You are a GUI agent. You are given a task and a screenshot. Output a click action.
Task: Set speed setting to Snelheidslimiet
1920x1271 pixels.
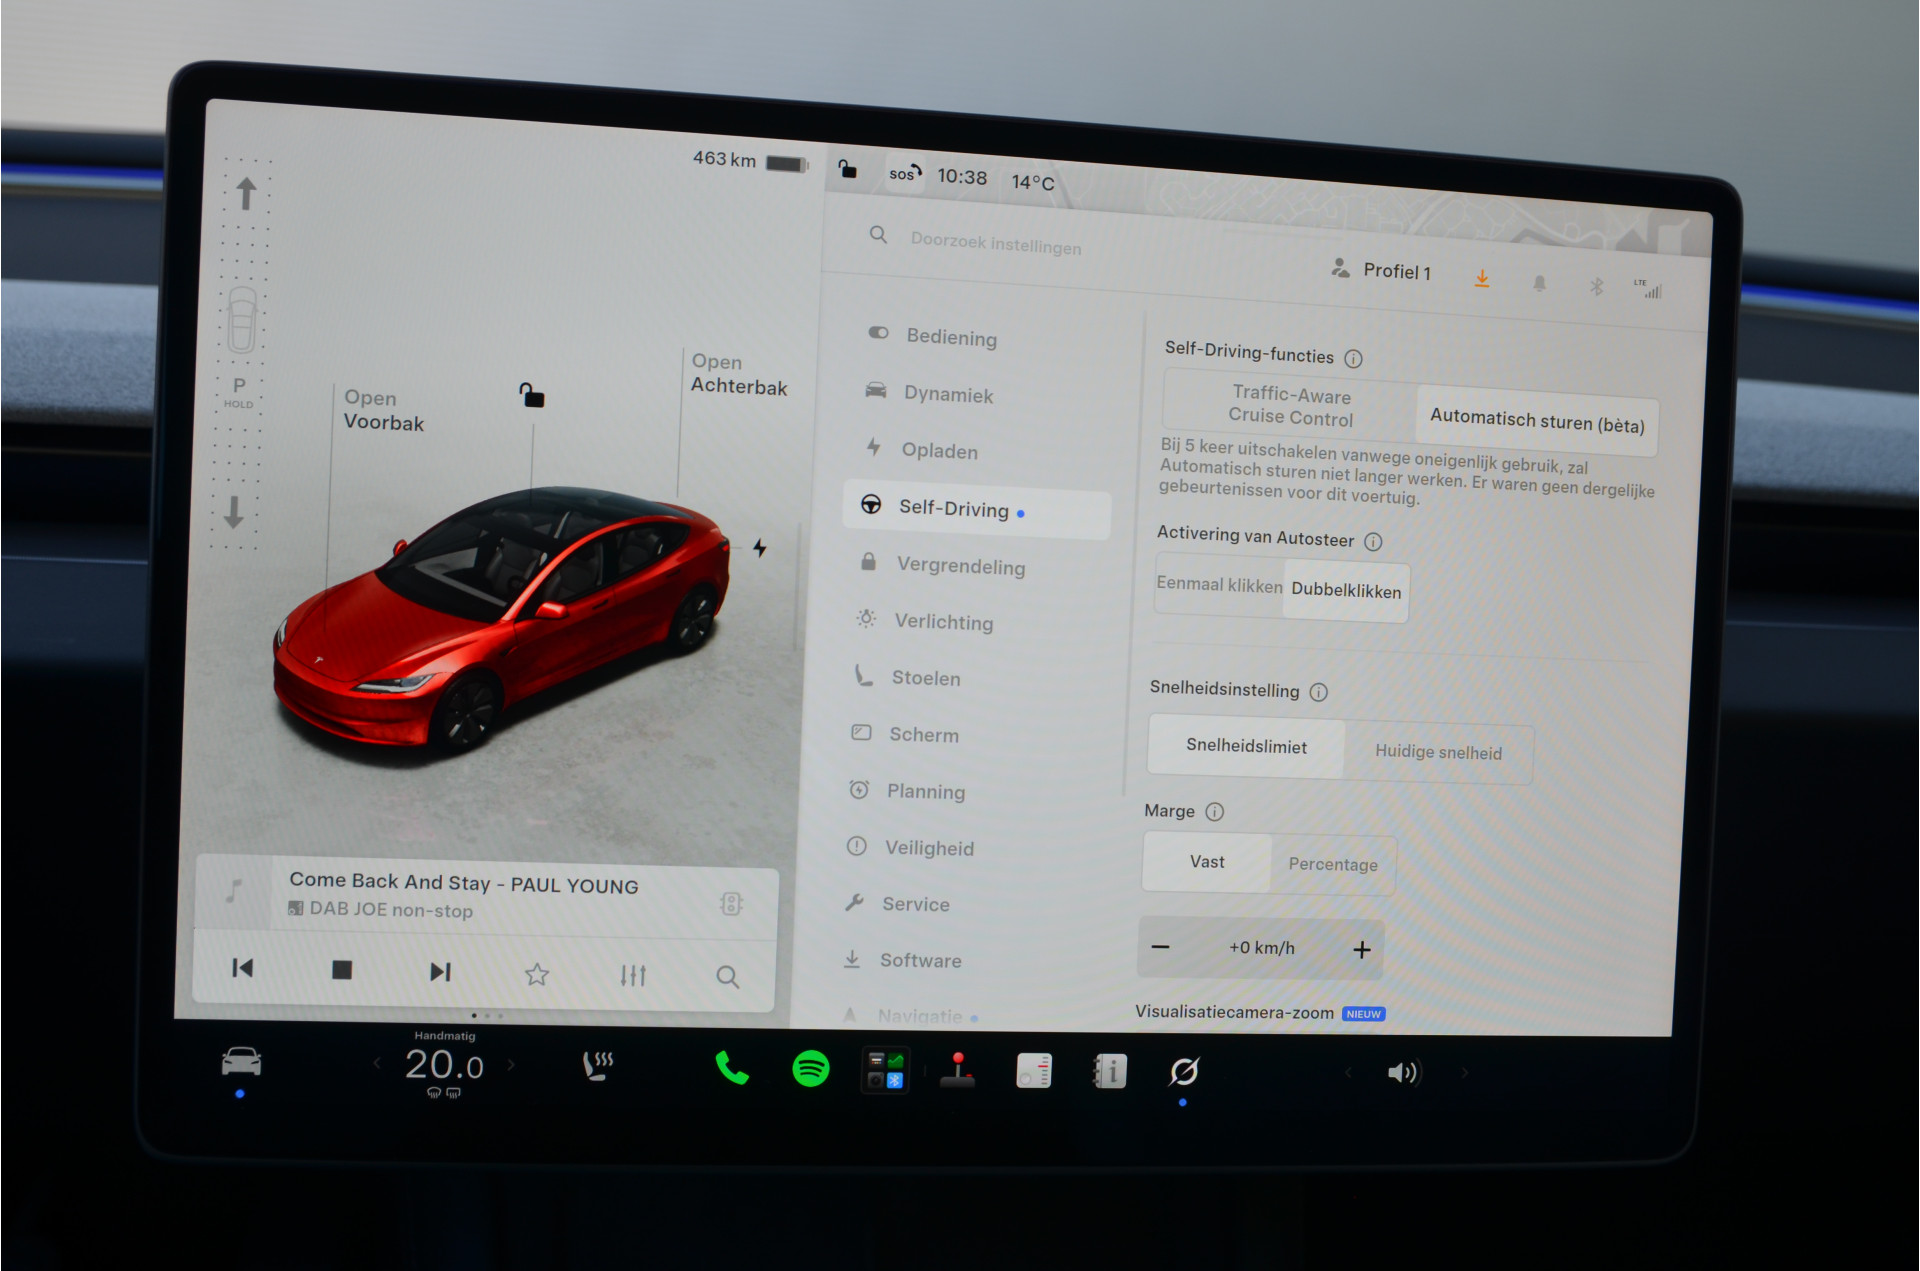pos(1246,746)
